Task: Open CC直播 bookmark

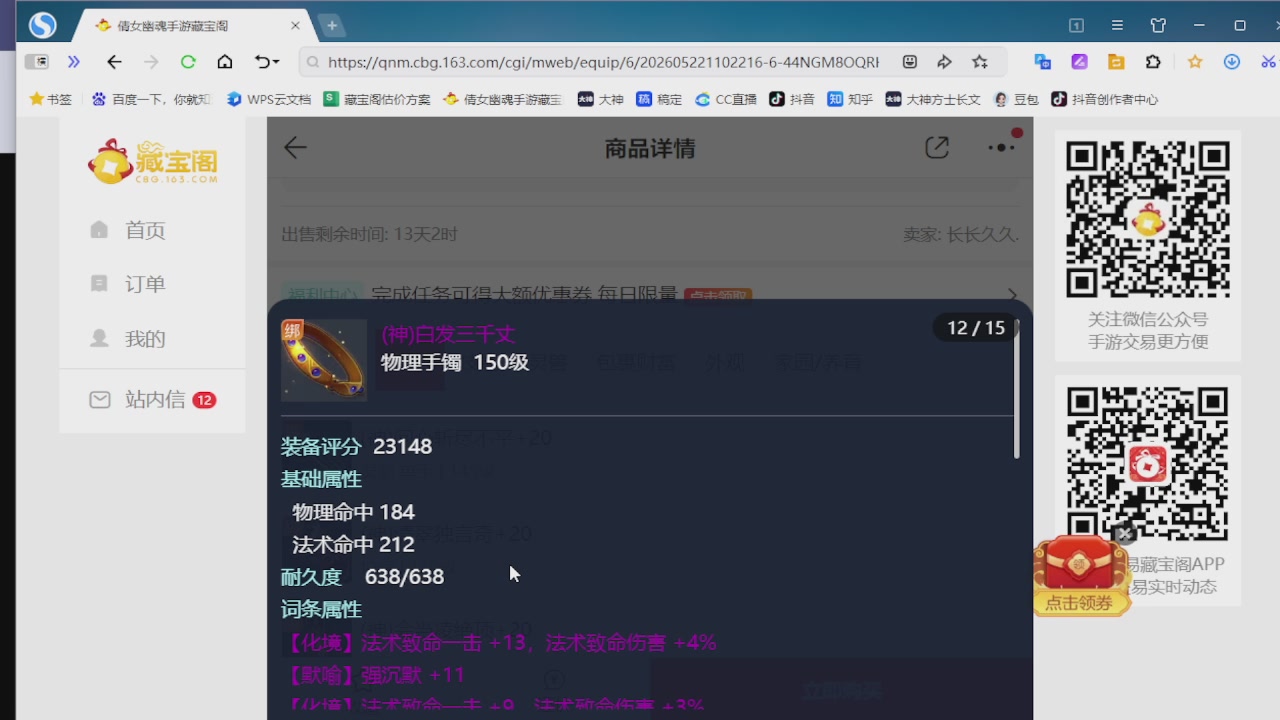Action: pos(726,99)
